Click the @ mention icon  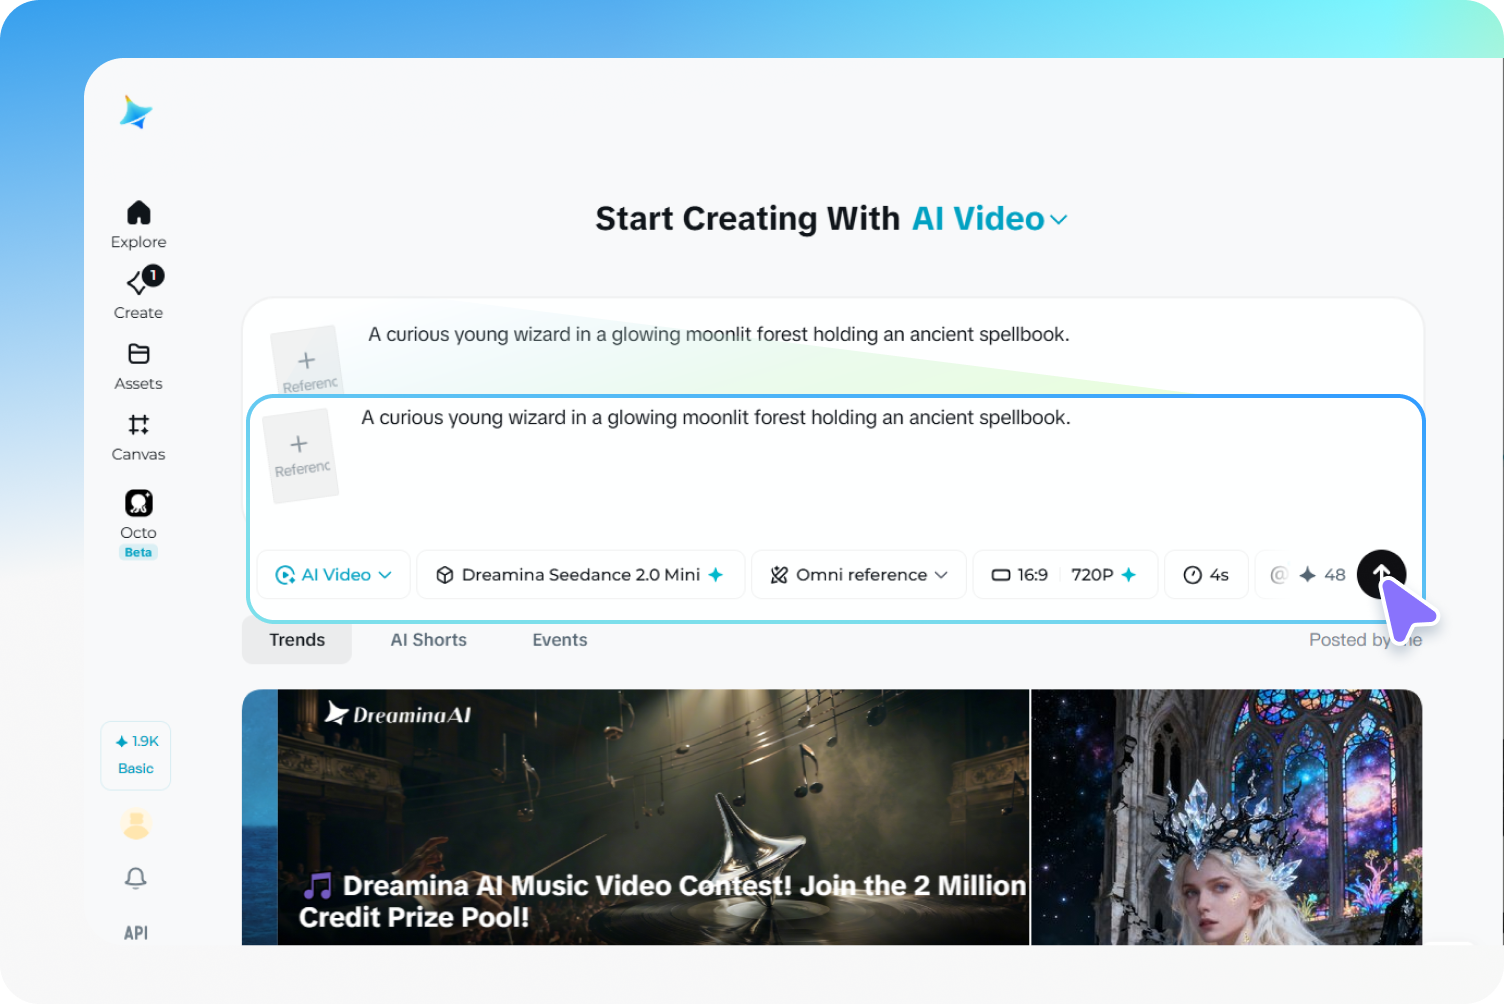1278,575
